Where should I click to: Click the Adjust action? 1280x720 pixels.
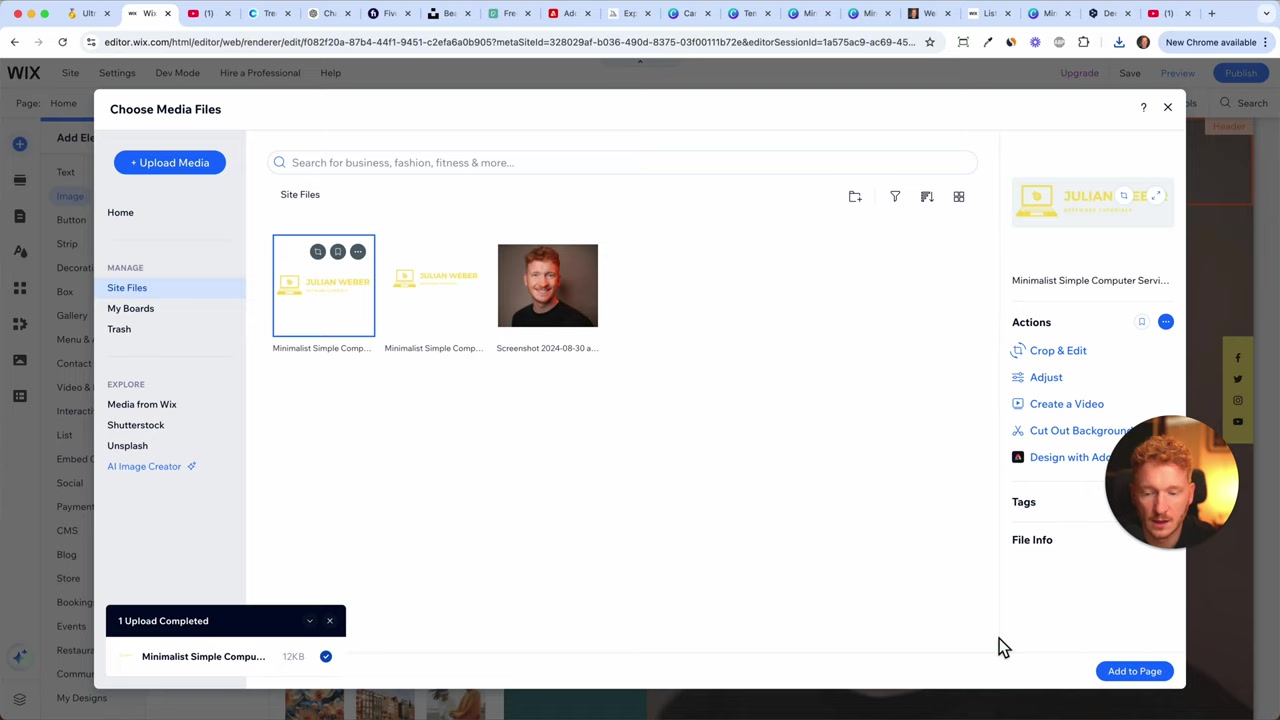click(x=1037, y=377)
